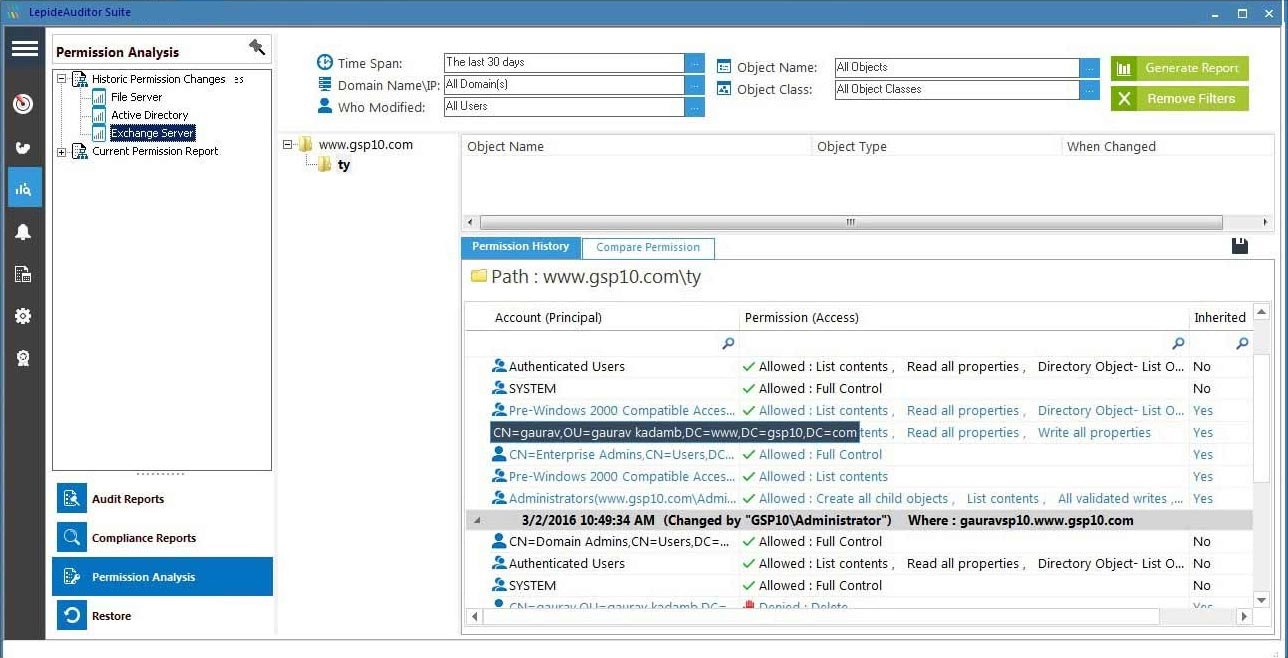This screenshot has width=1288, height=658.
Task: Click the Generate Report button
Action: click(1179, 68)
